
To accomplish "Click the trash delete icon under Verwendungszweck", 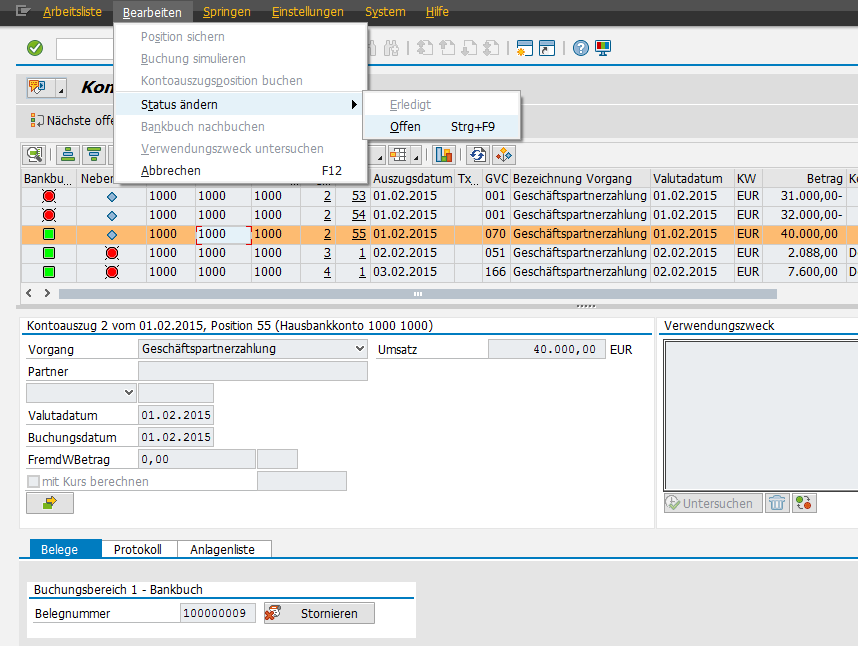I will [778, 503].
